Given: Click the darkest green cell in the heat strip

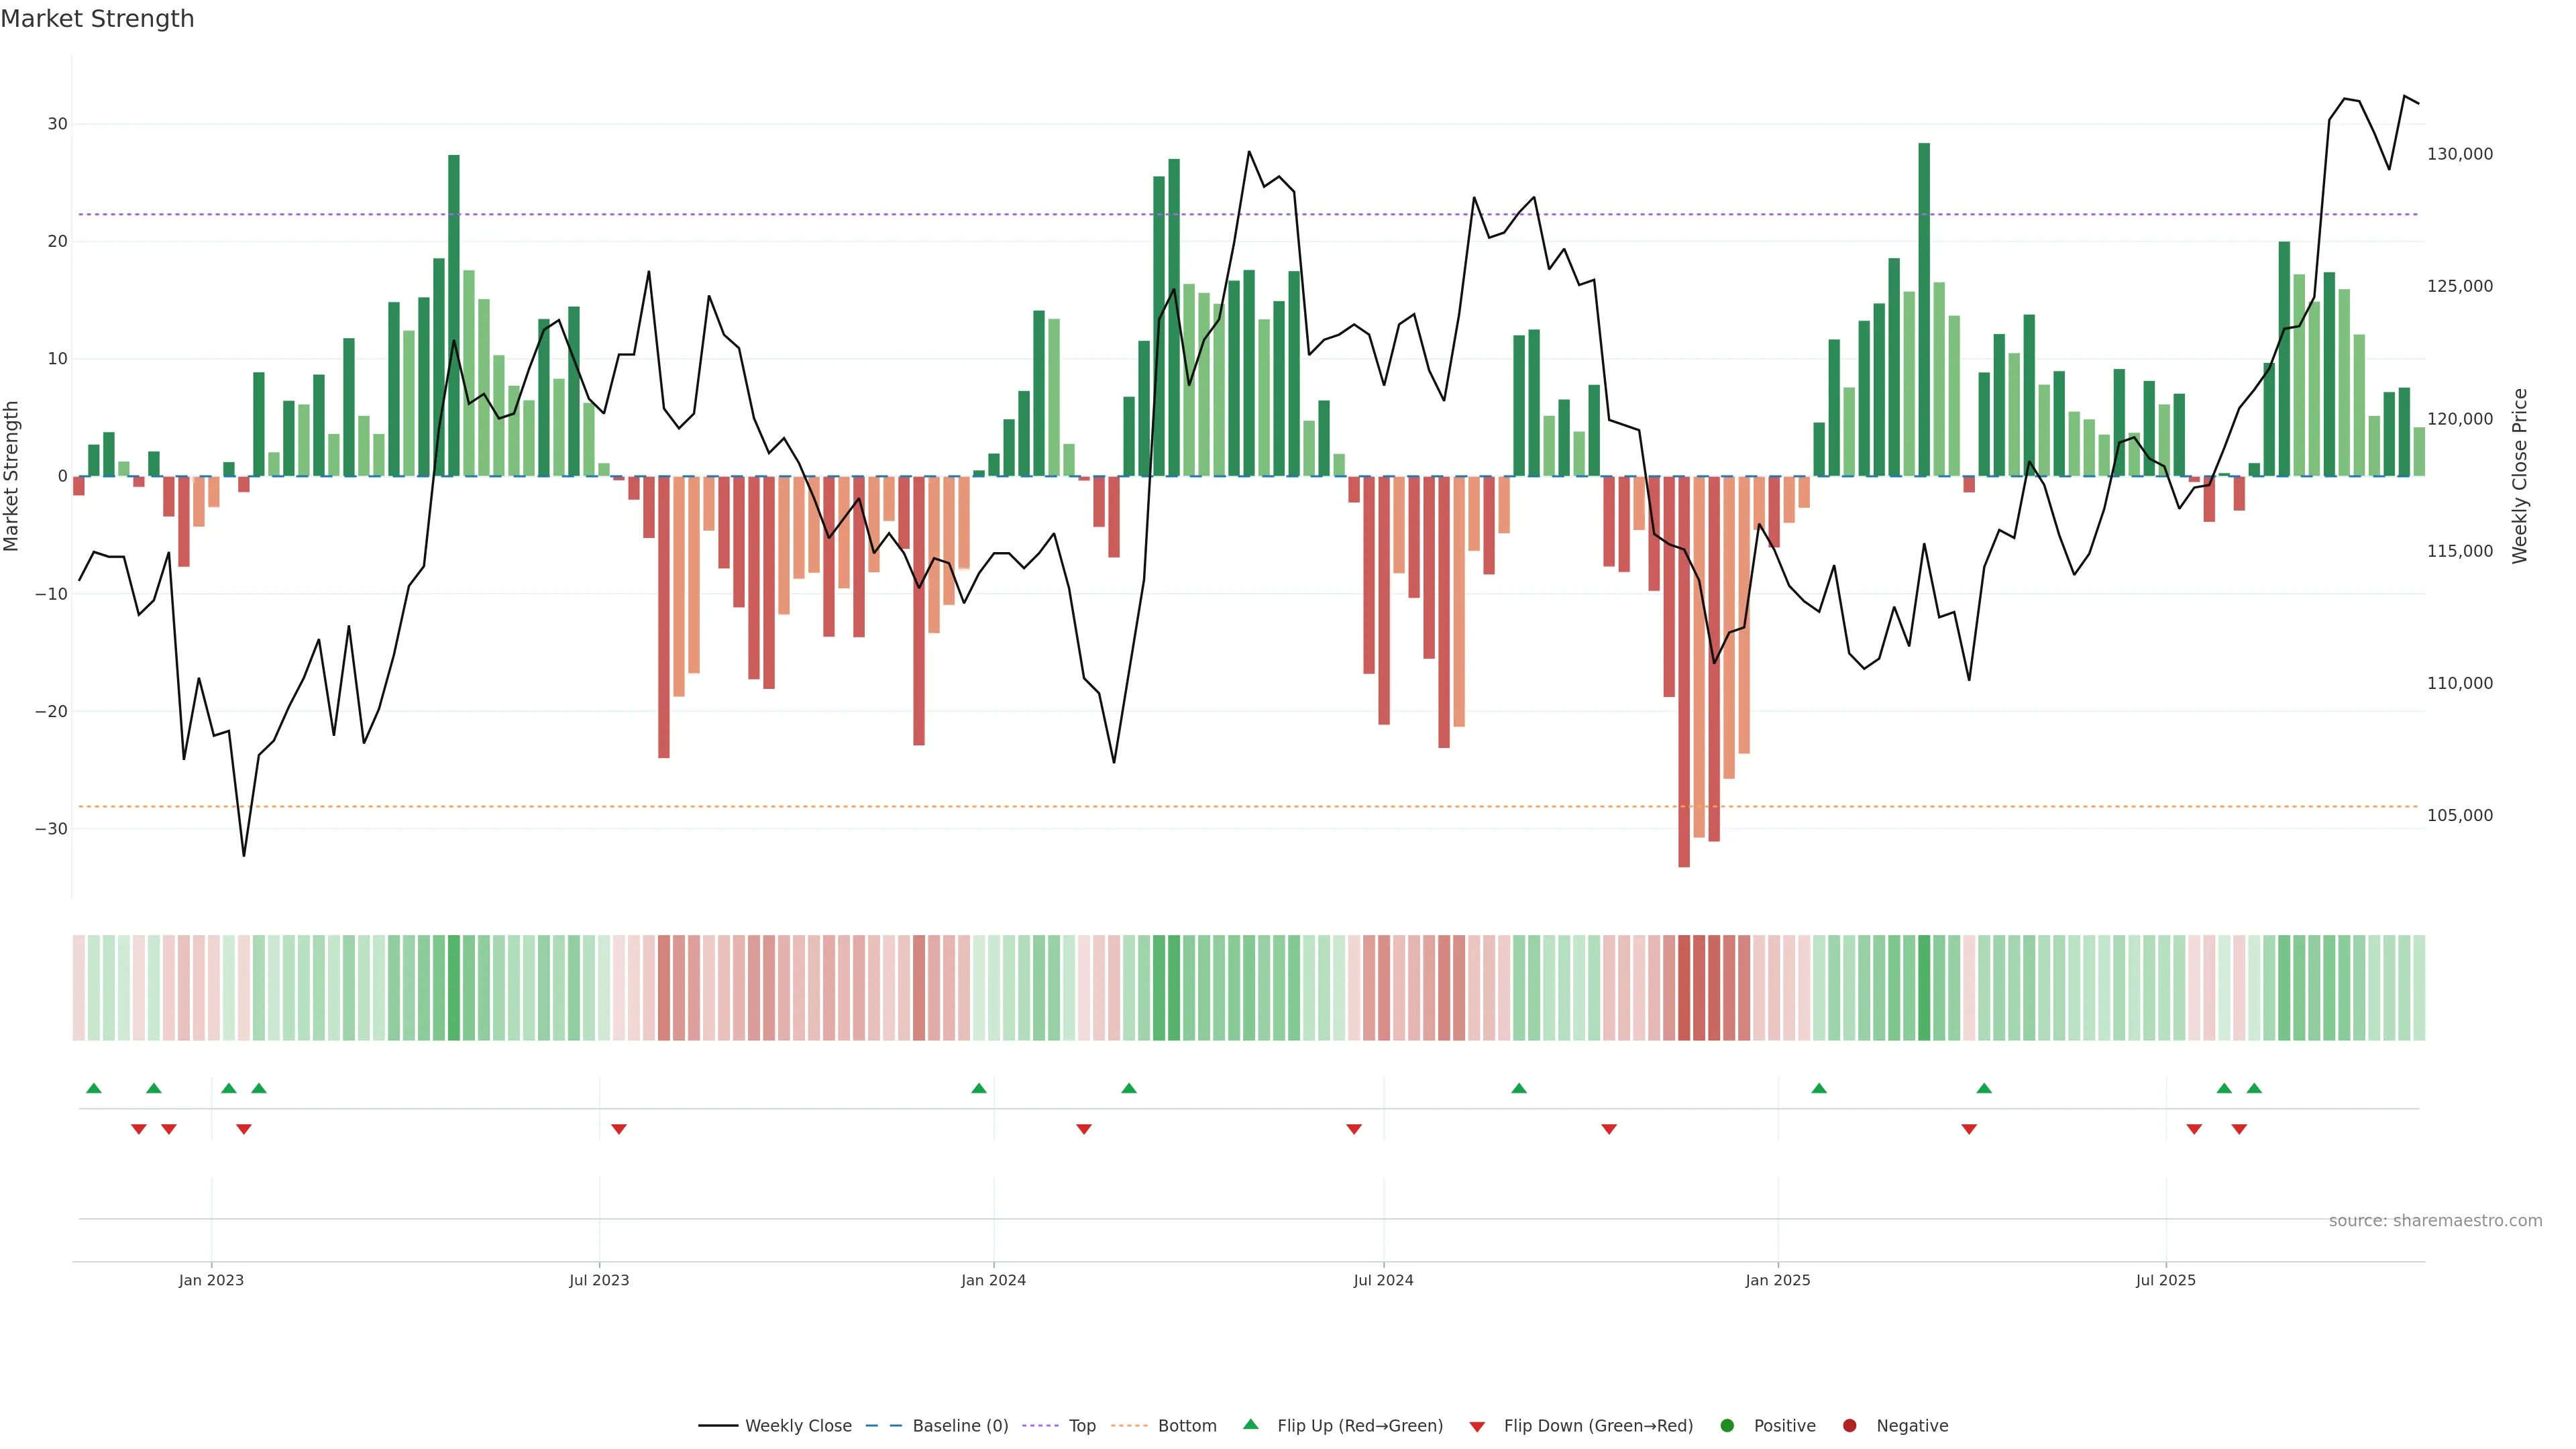Looking at the screenshot, I should click(x=1924, y=988).
